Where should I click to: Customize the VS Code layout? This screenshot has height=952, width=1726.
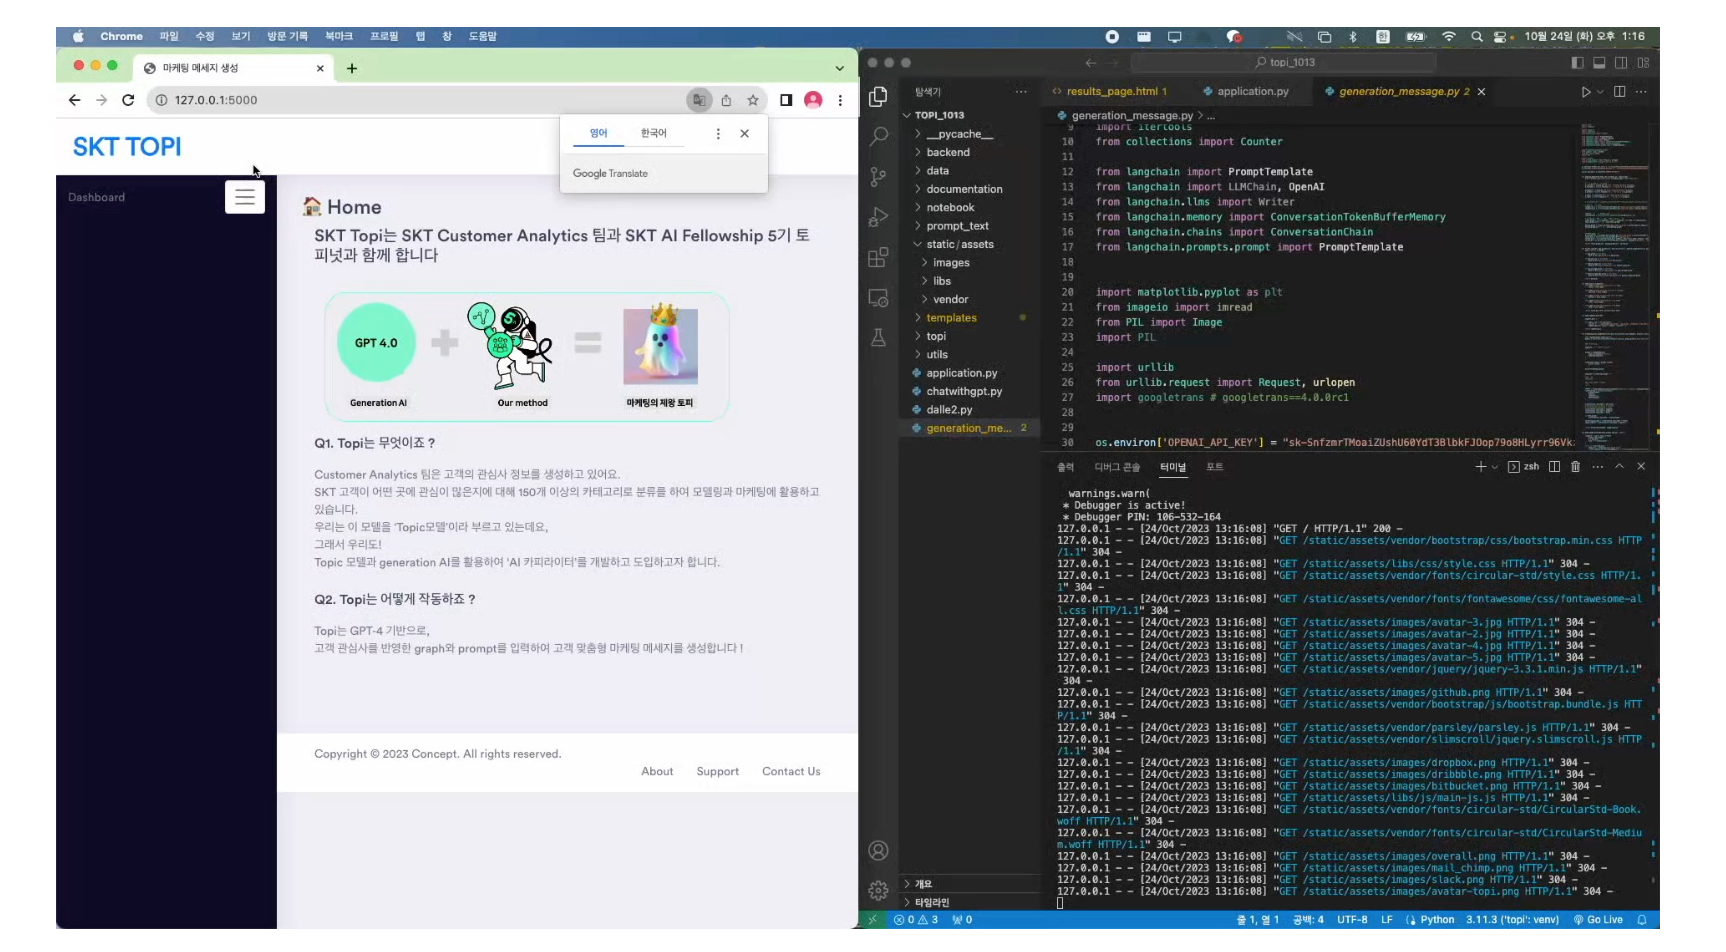click(1643, 63)
